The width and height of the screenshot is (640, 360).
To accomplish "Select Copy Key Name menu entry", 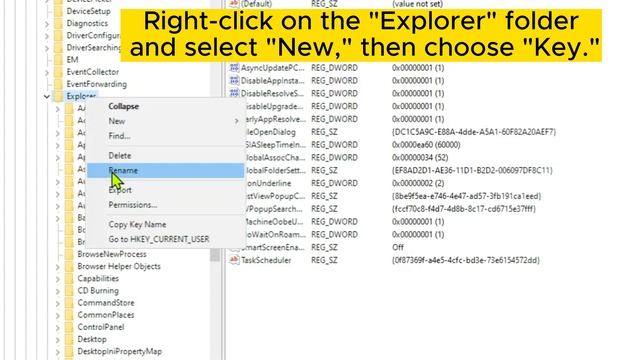I will click(x=166, y=224).
